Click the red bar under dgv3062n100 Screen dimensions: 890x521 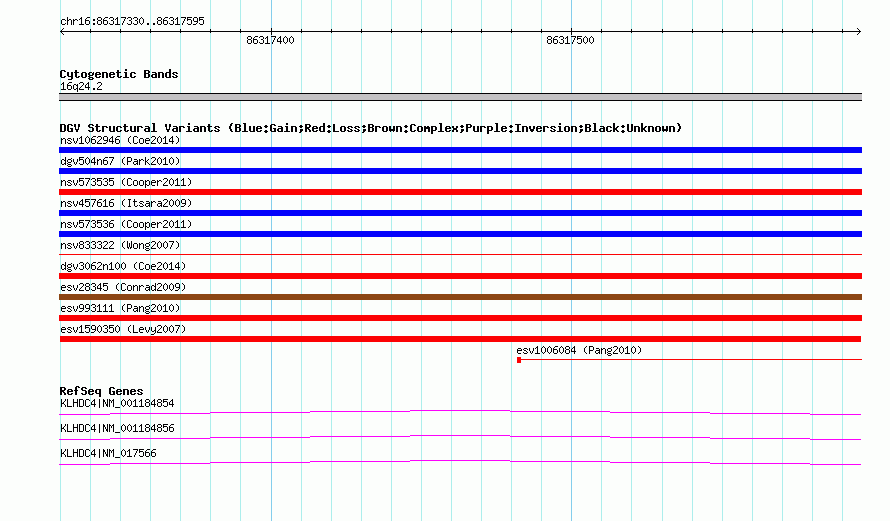click(460, 276)
